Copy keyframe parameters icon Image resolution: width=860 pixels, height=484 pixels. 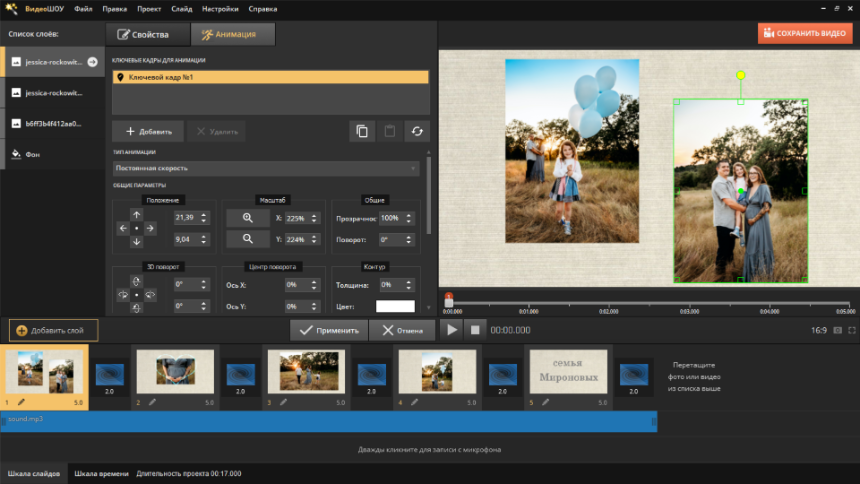[362, 131]
